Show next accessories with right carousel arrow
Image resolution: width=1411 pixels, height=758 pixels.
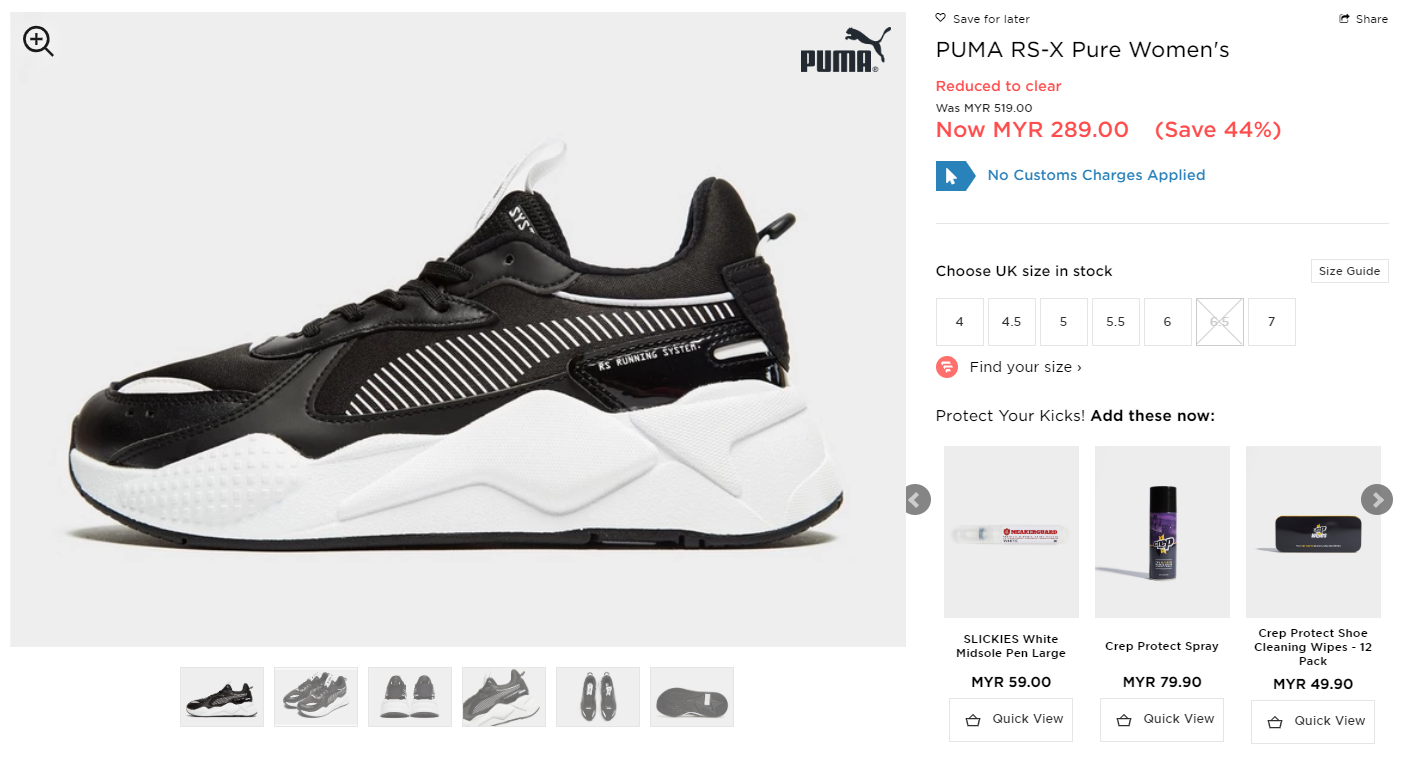1377,499
